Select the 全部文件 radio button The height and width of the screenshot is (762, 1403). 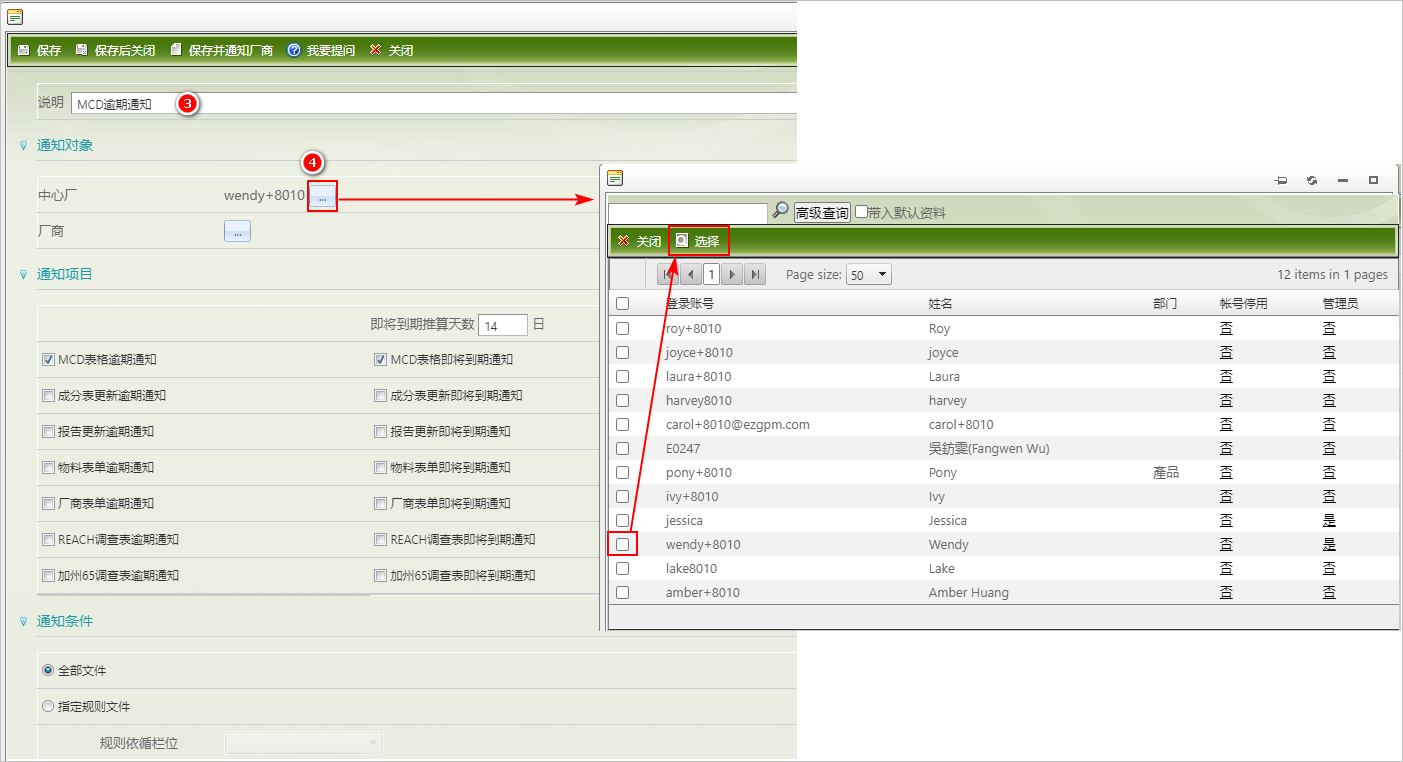[x=48, y=670]
